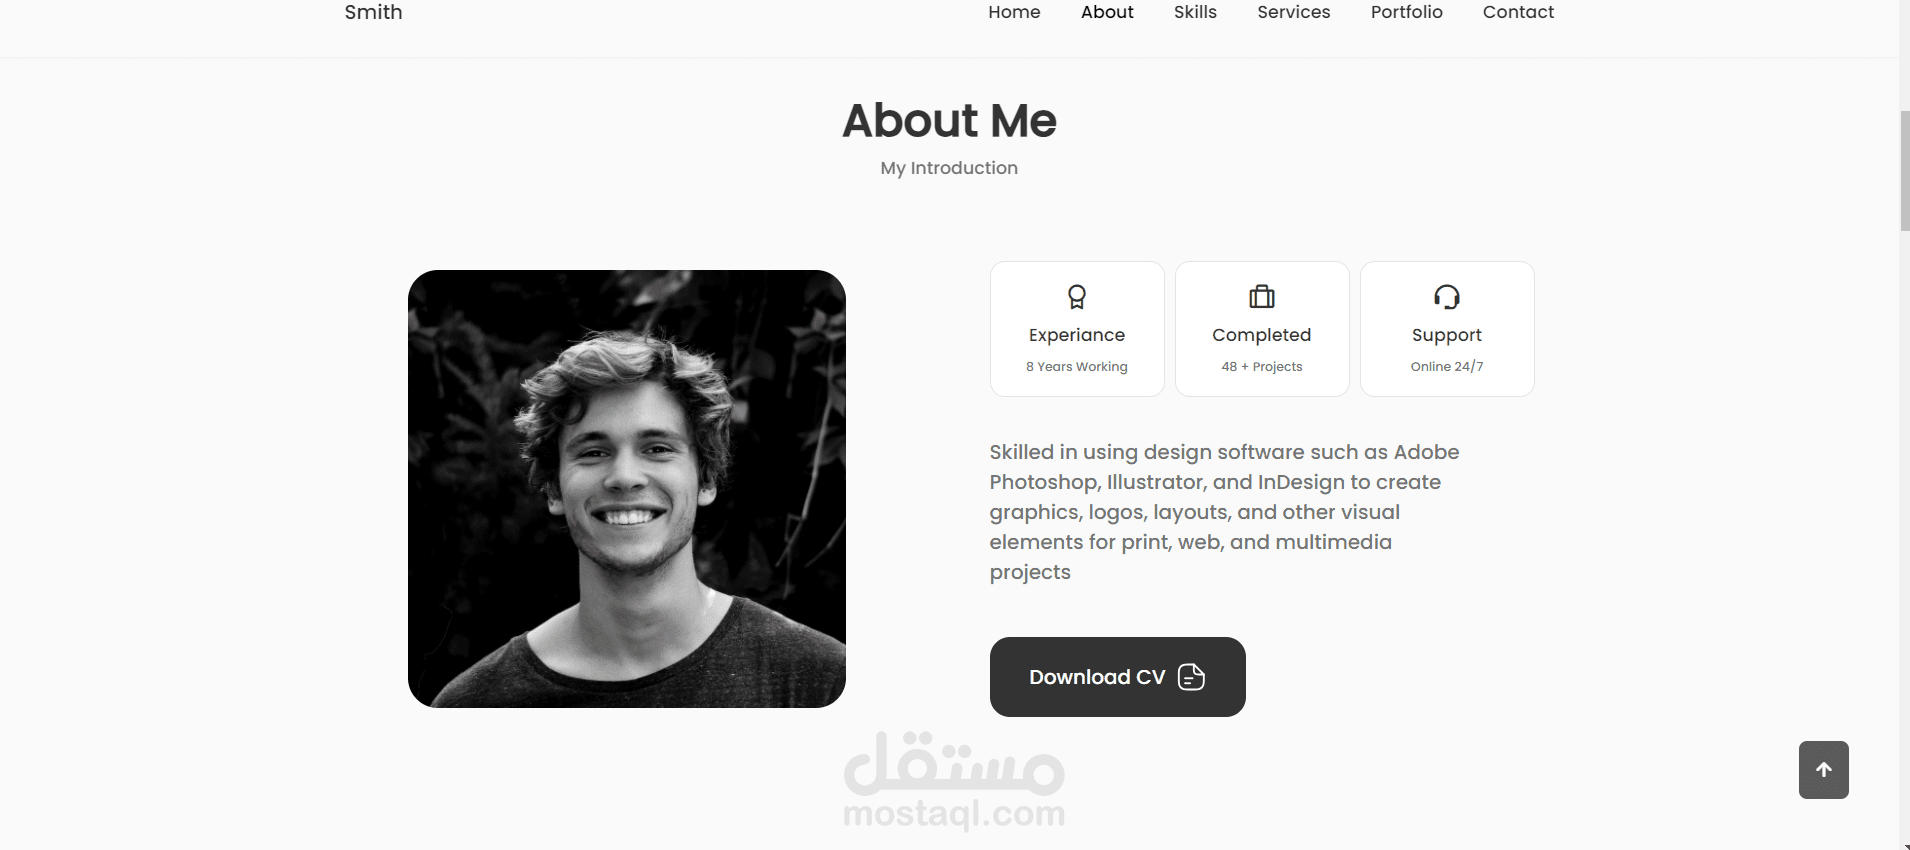Viewport: 1910px width, 850px height.
Task: Select the Completed 48 + Projects card
Action: (1262, 329)
